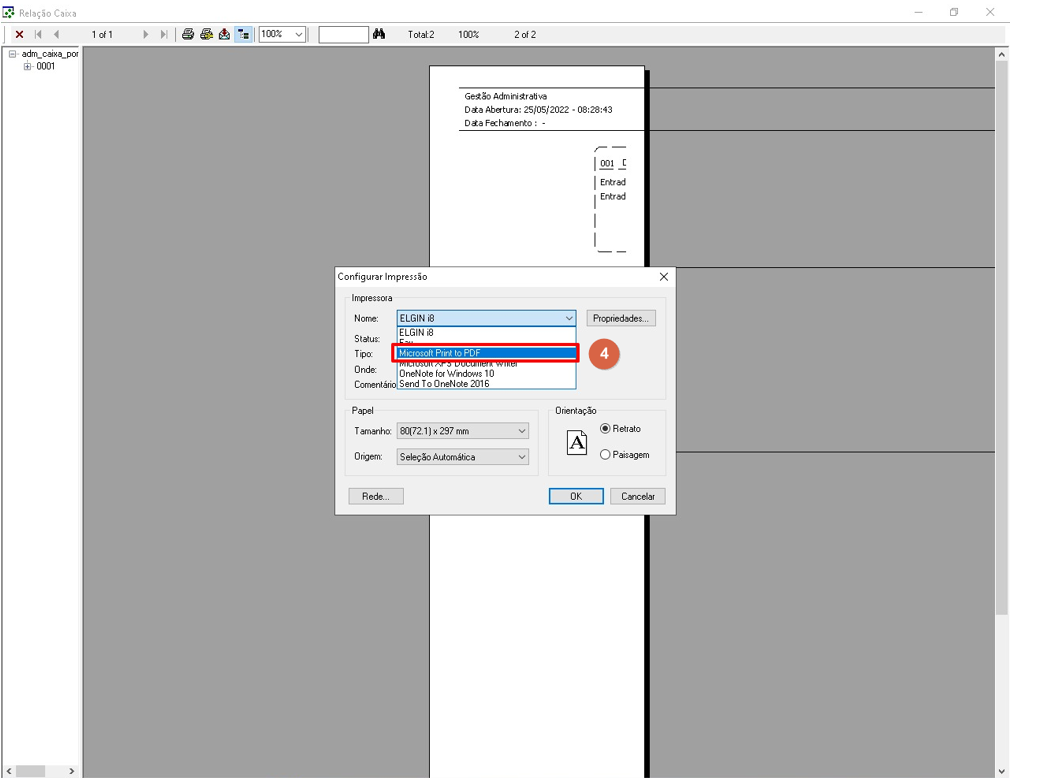Click the Relação Caixa window icon

point(9,13)
